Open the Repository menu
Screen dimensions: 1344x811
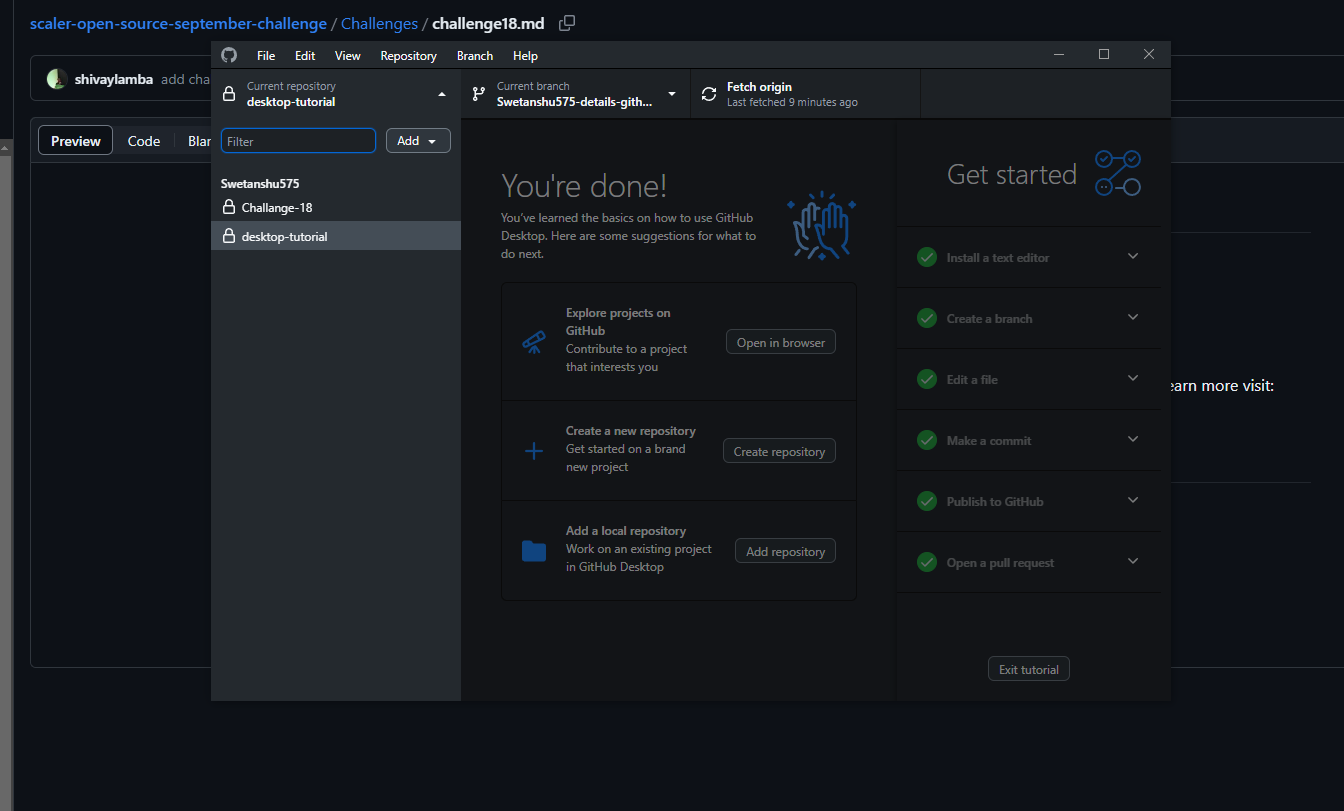408,55
